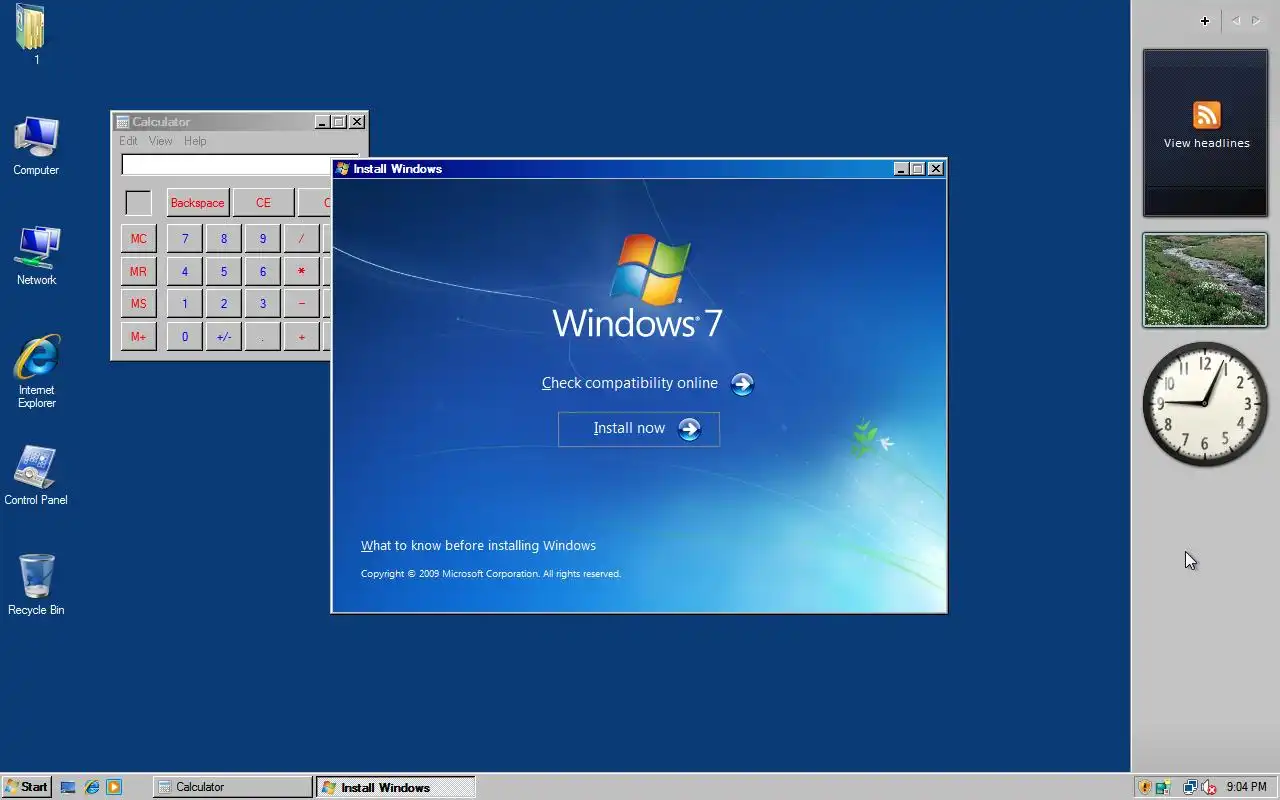Click the Install now button
This screenshot has height=800, width=1280.
638,429
